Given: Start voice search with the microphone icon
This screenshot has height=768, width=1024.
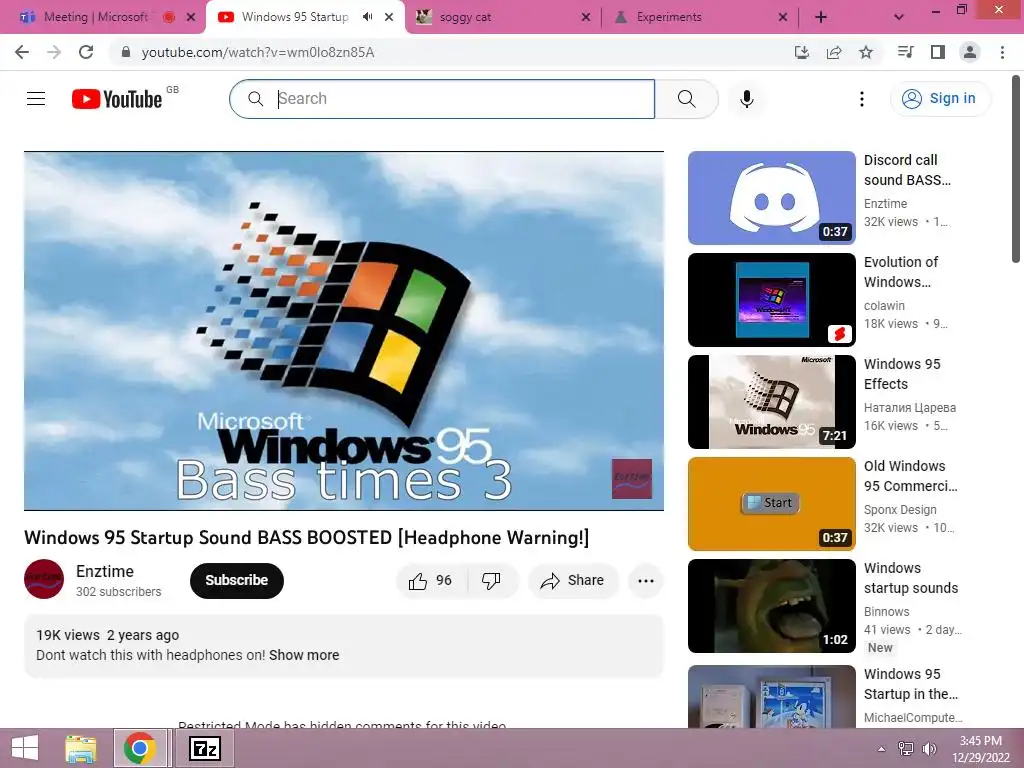Looking at the screenshot, I should tap(746, 99).
